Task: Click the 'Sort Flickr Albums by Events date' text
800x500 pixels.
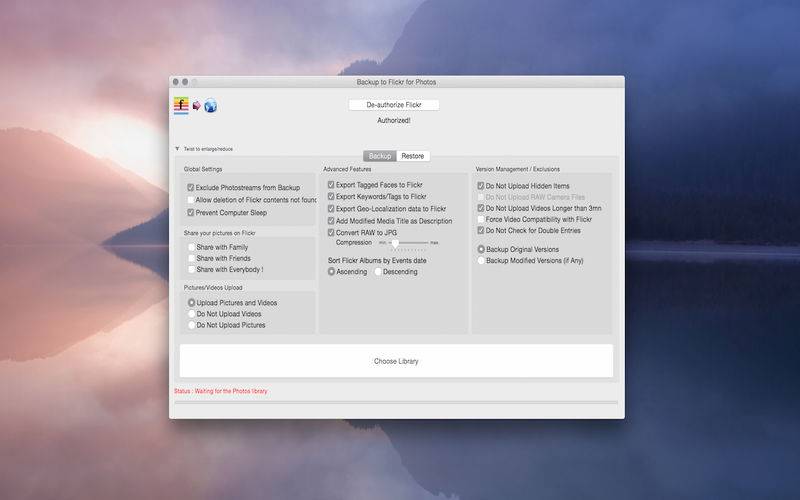Action: click(377, 260)
